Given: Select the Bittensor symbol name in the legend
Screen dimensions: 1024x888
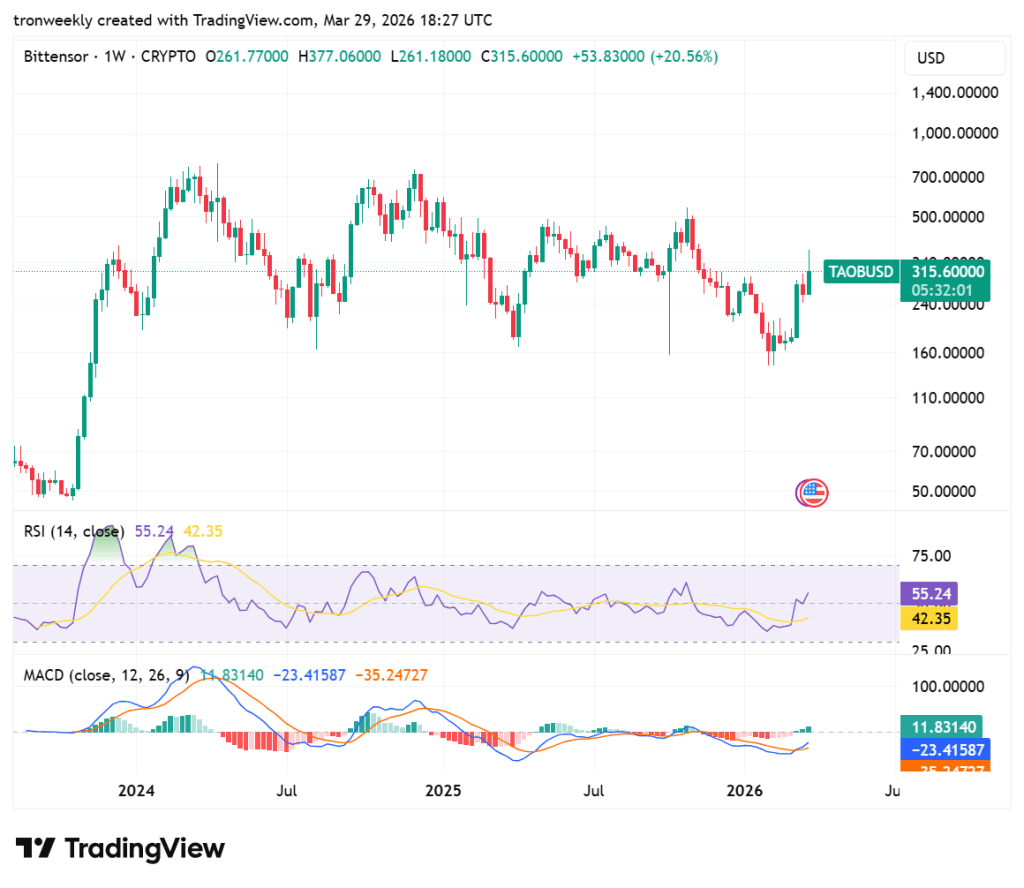Looking at the screenshot, I should pyautogui.click(x=56, y=57).
